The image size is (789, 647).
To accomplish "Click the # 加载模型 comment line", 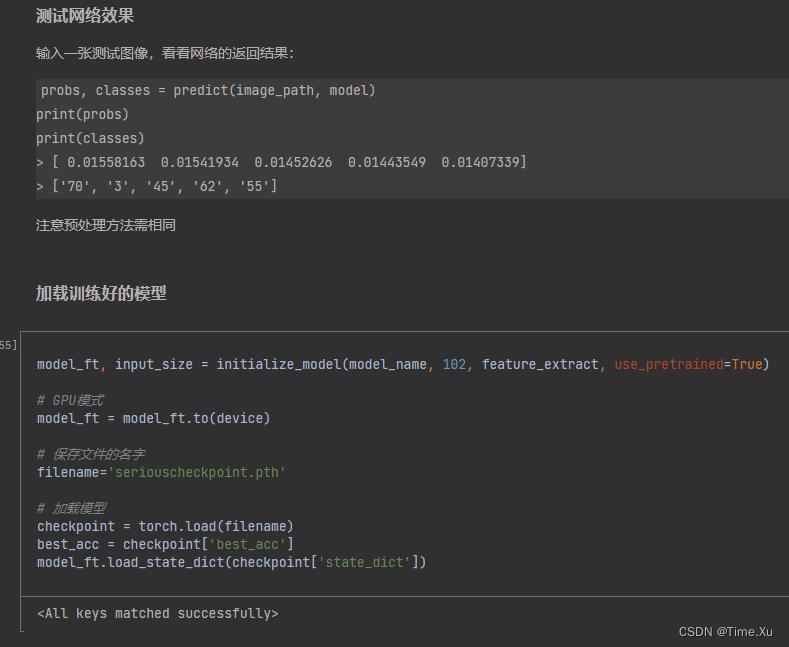I will (71, 508).
